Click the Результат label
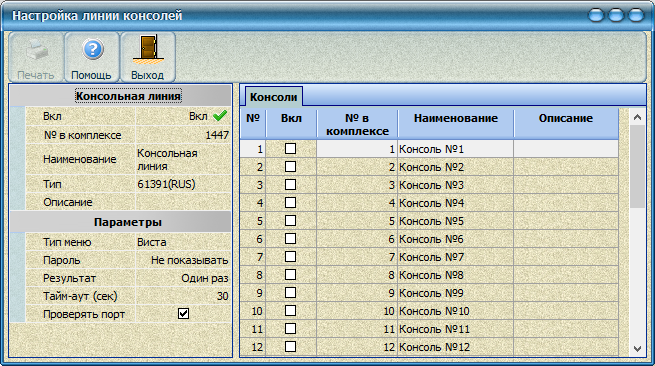 pos(69,278)
